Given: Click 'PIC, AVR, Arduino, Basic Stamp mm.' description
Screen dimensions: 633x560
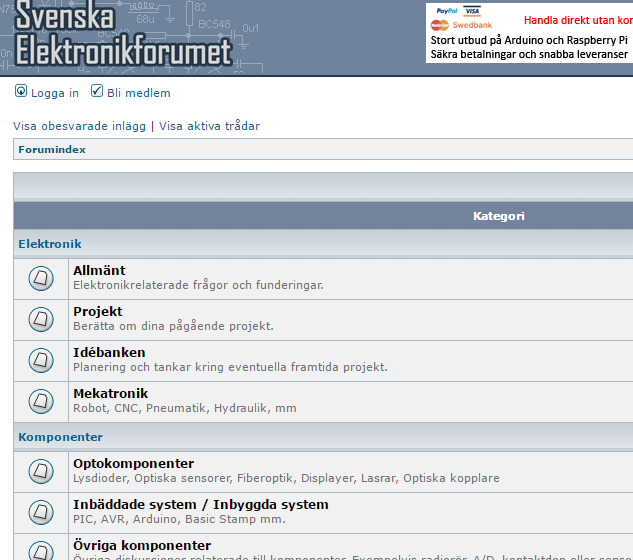Looking at the screenshot, I should point(179,519).
